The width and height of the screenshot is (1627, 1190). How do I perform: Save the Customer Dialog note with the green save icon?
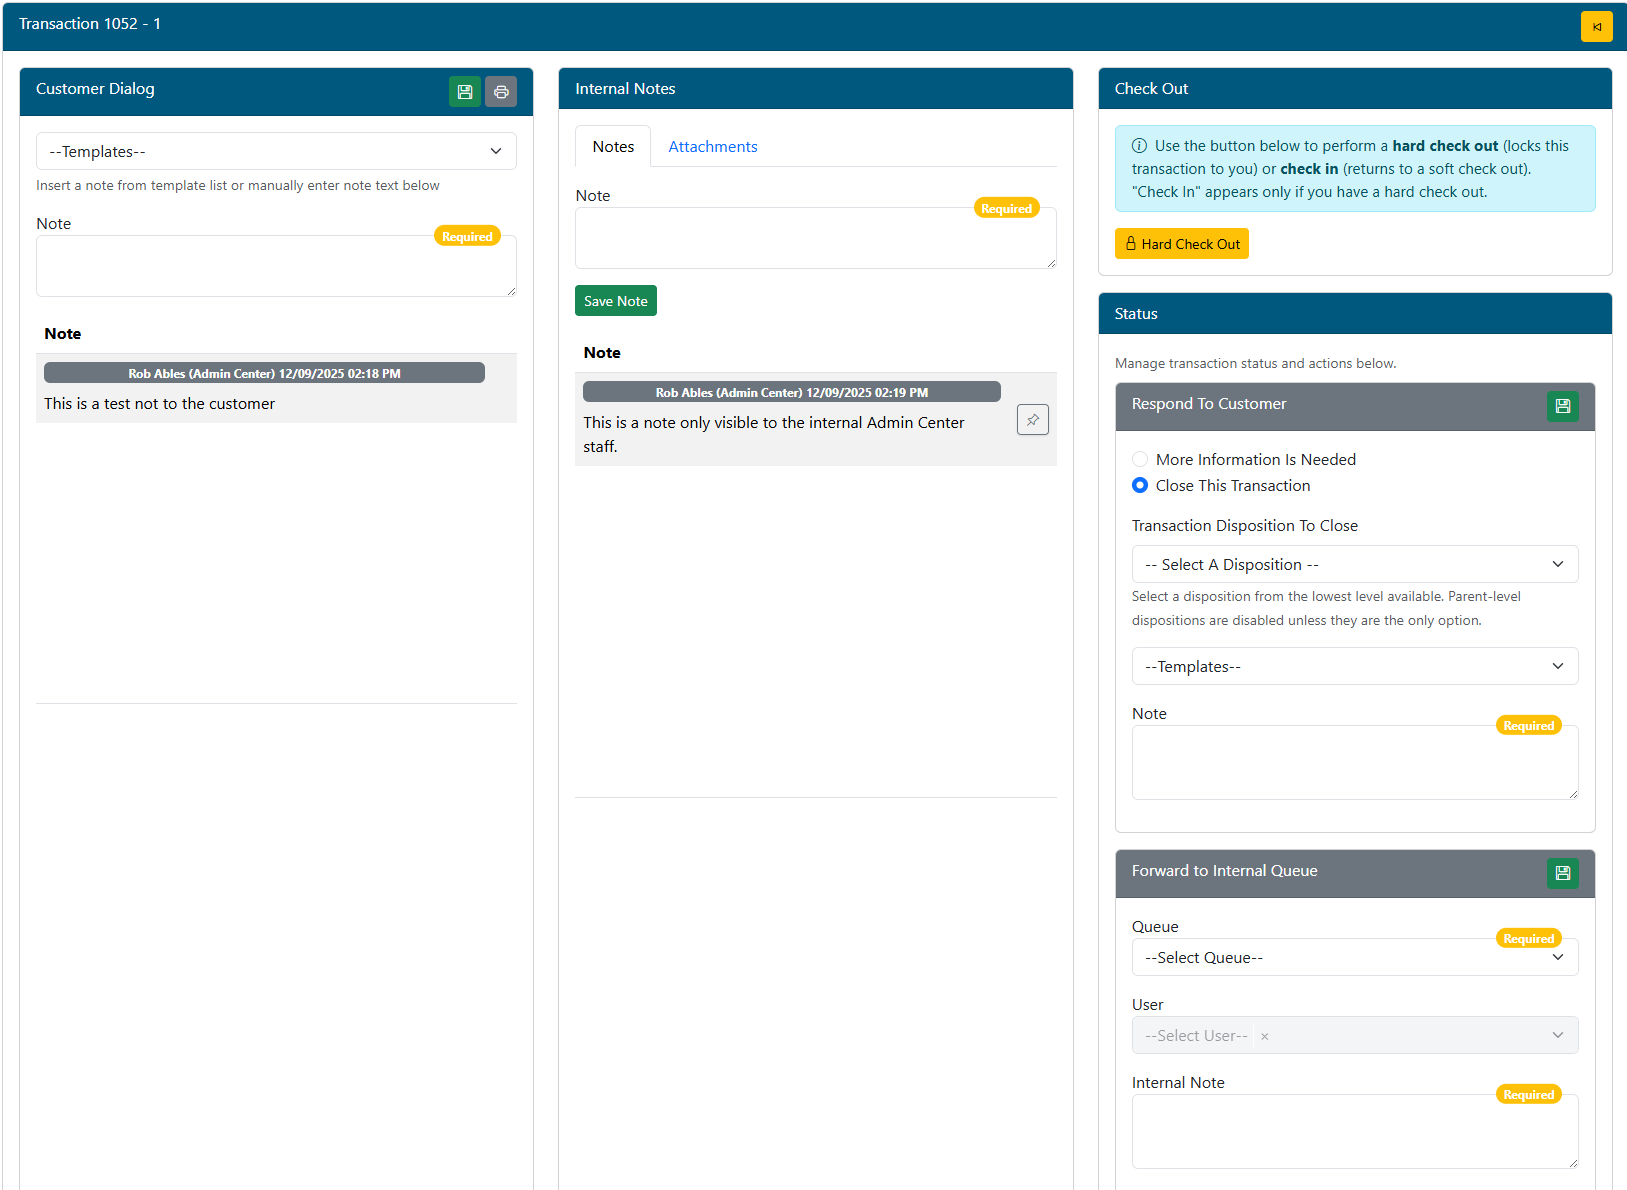tap(465, 92)
